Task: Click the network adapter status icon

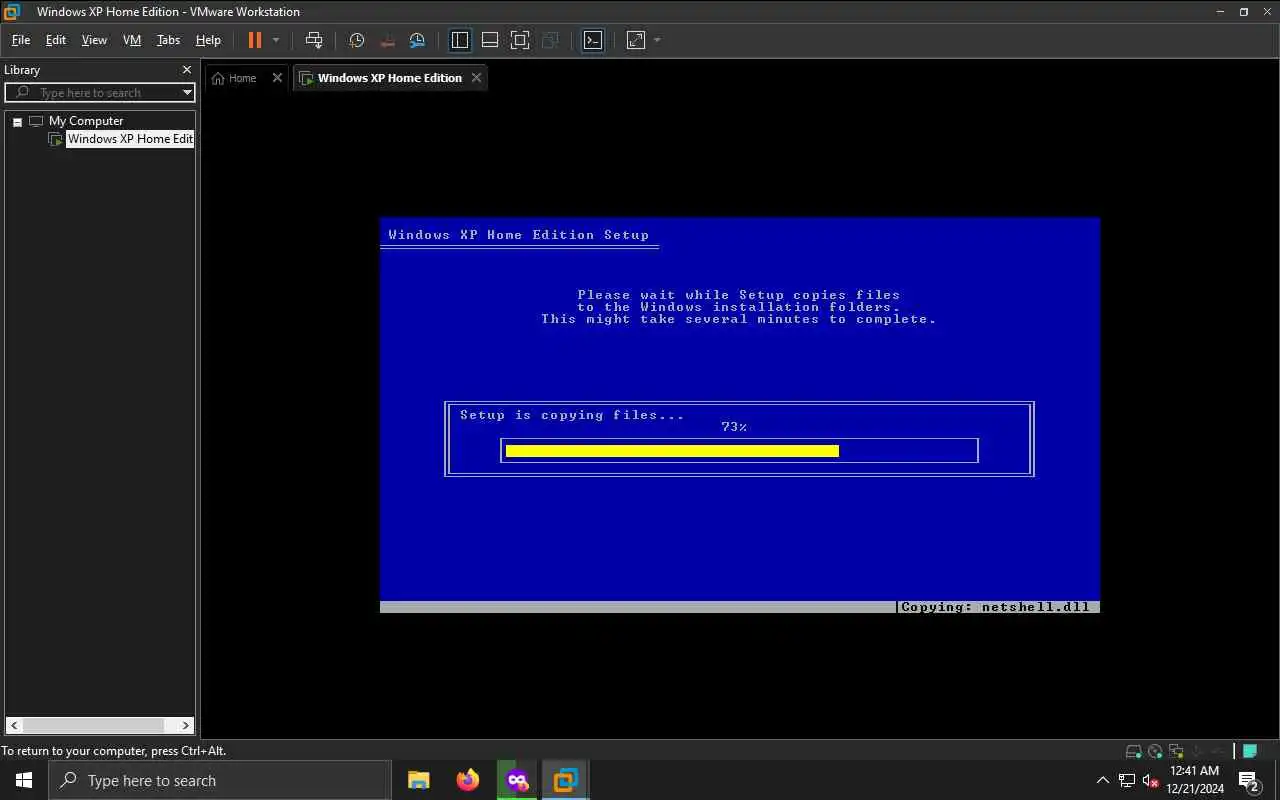Action: (x=1176, y=751)
